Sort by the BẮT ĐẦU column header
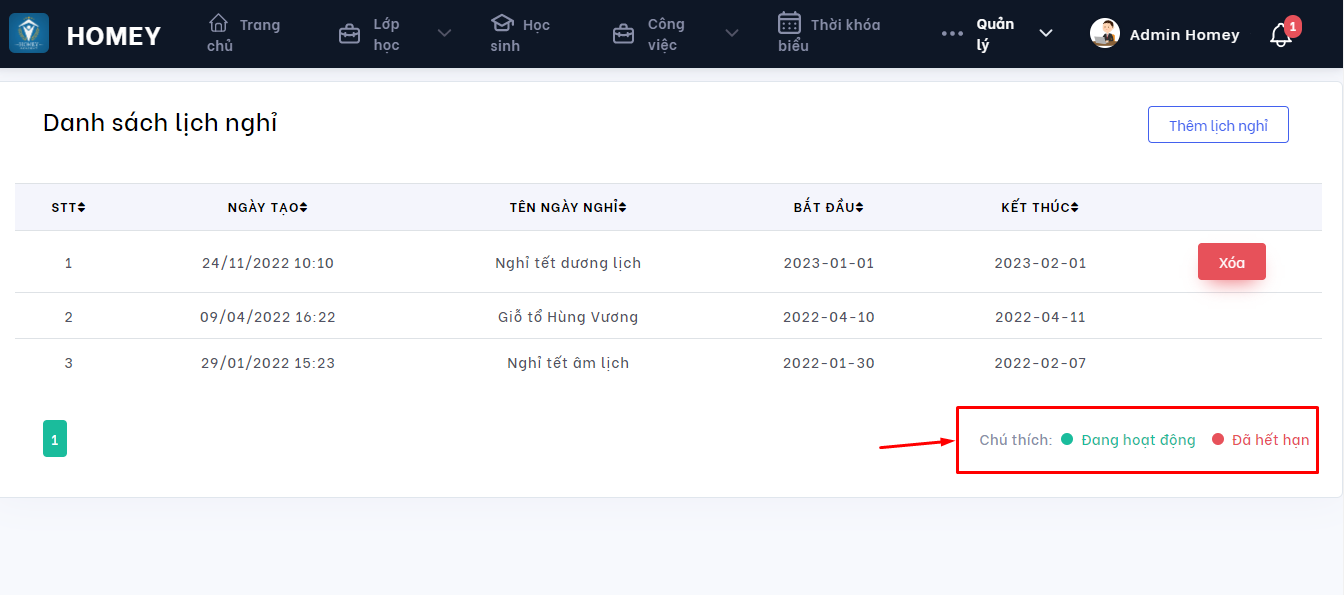This screenshot has height=595, width=1344. [828, 207]
